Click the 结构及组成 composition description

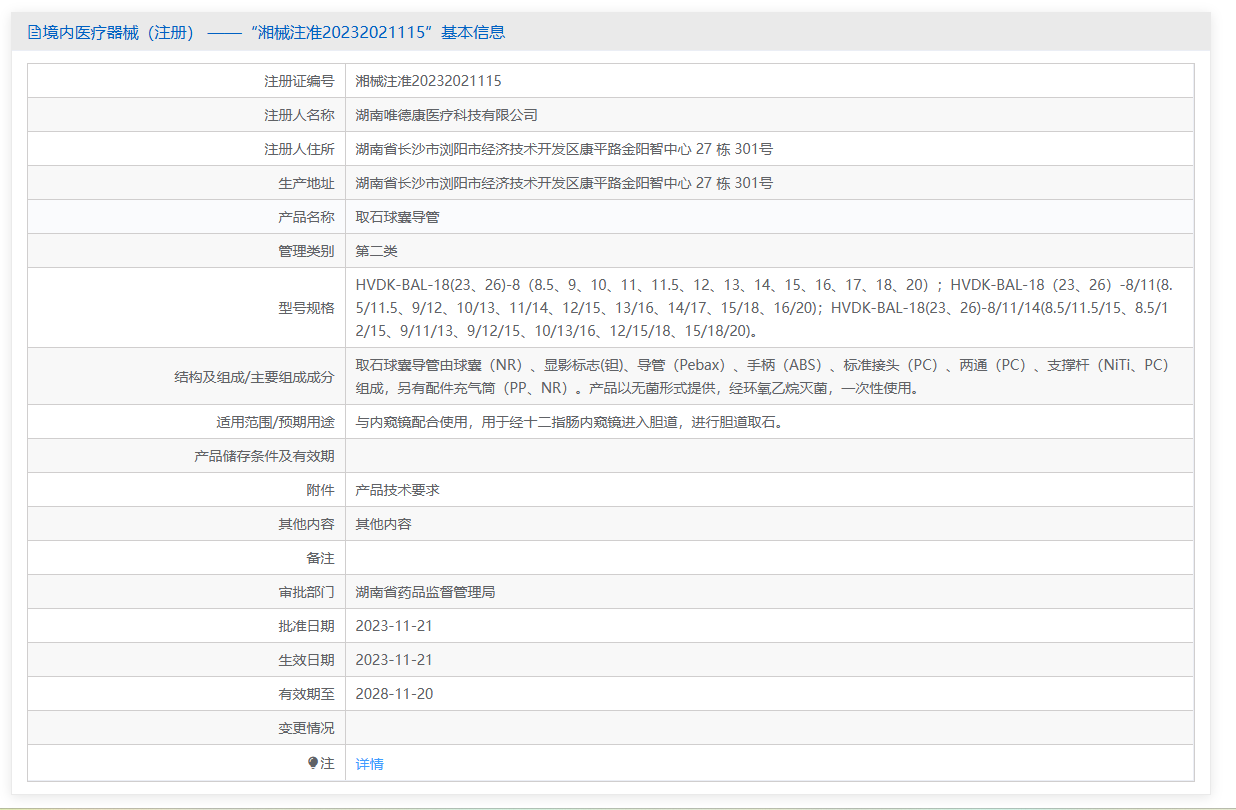[x=762, y=376]
